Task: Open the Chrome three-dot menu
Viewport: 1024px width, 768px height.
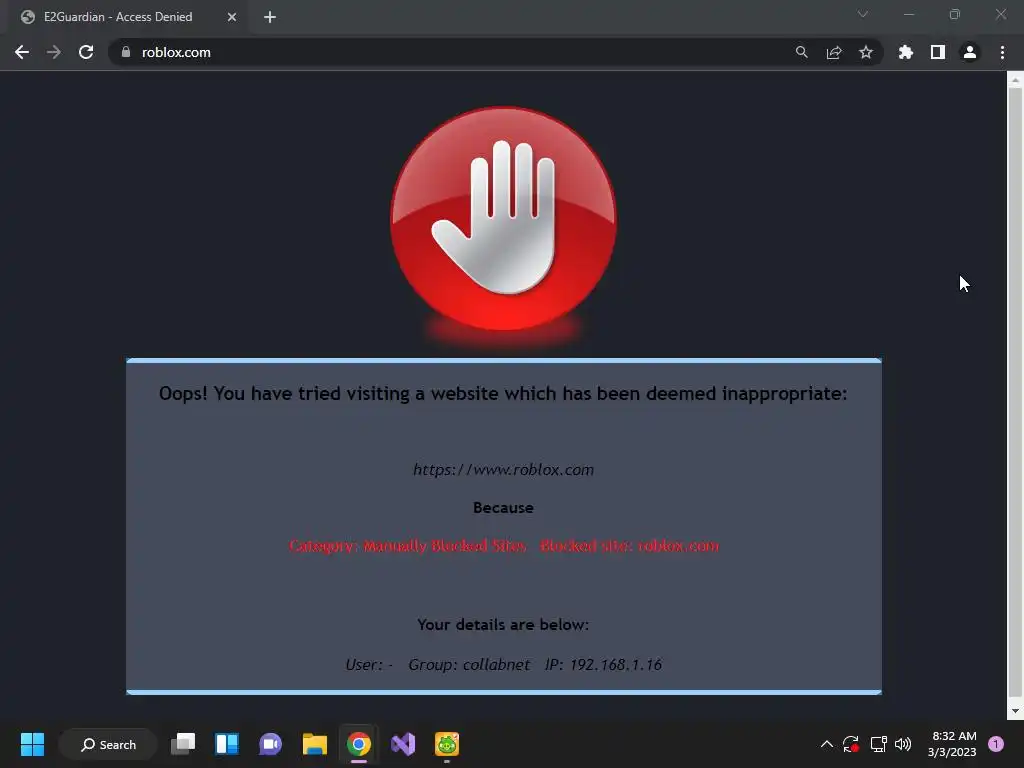Action: (1002, 52)
